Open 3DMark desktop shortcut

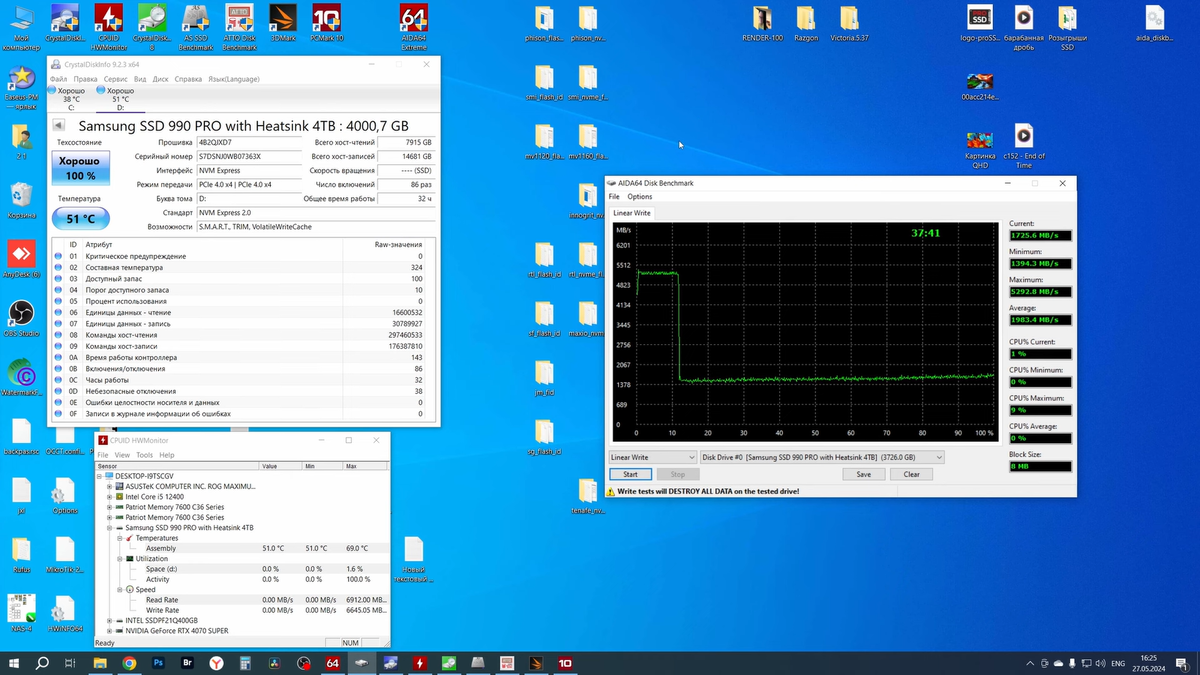pyautogui.click(x=283, y=24)
